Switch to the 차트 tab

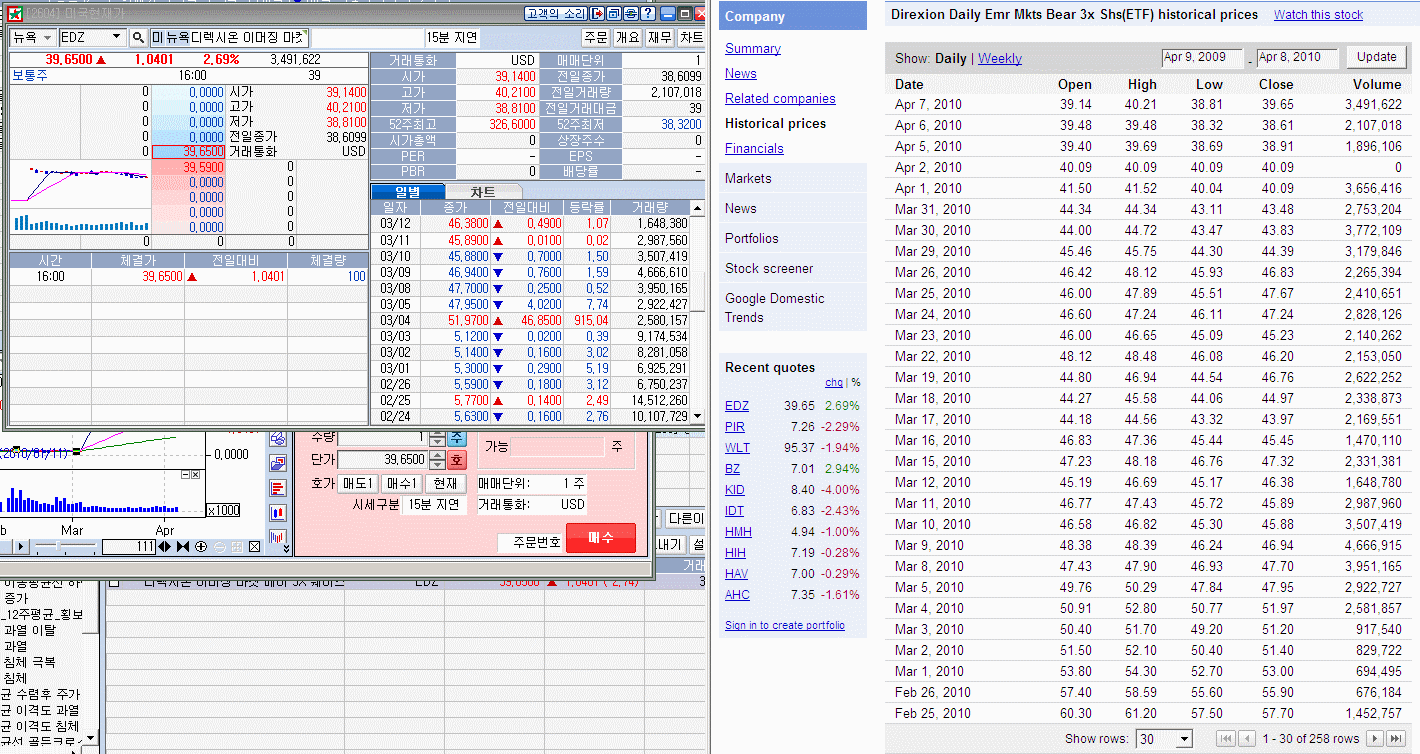(482, 192)
